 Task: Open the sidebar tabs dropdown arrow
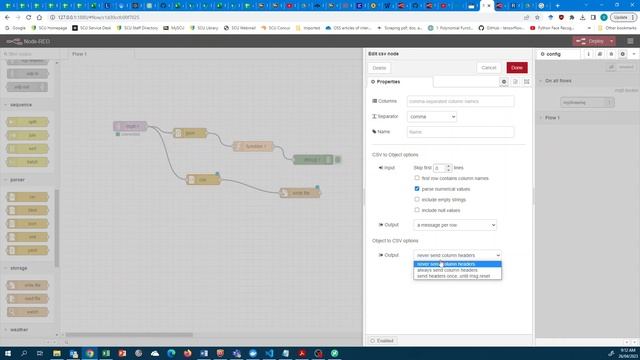tap(633, 54)
